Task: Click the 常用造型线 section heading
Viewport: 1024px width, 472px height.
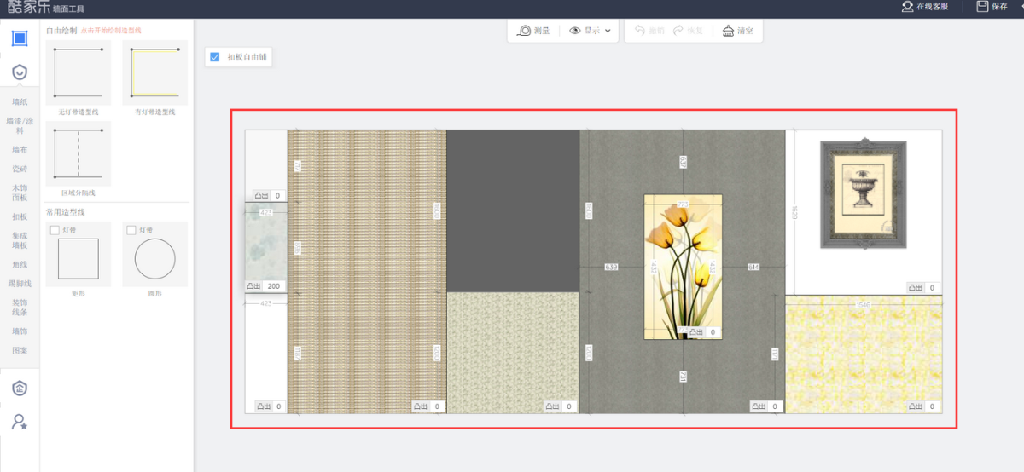Action: pos(65,212)
